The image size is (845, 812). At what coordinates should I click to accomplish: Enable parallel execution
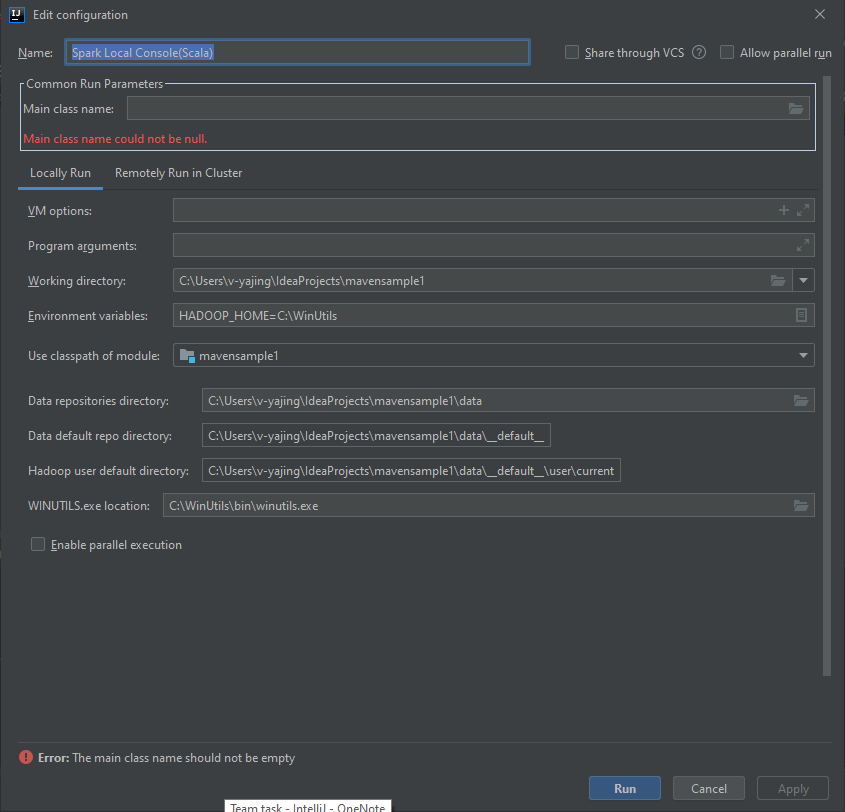pos(37,544)
